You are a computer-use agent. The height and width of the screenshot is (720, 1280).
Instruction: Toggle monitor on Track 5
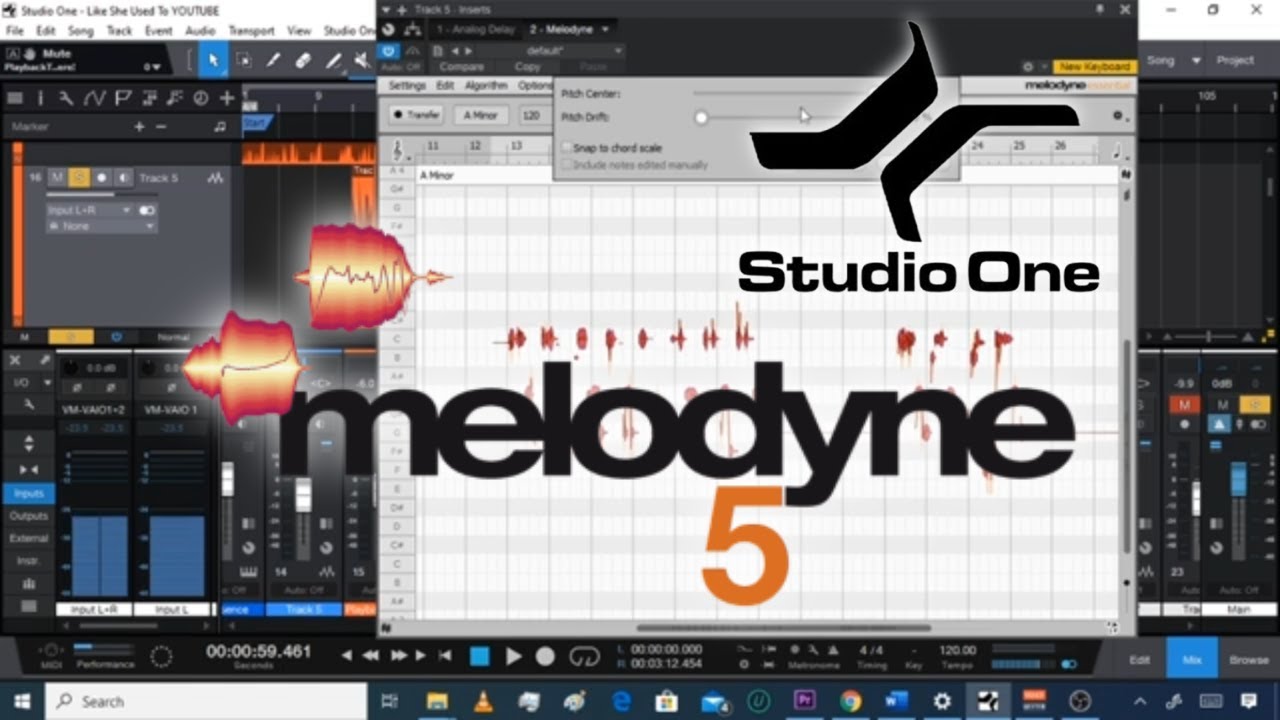(123, 177)
